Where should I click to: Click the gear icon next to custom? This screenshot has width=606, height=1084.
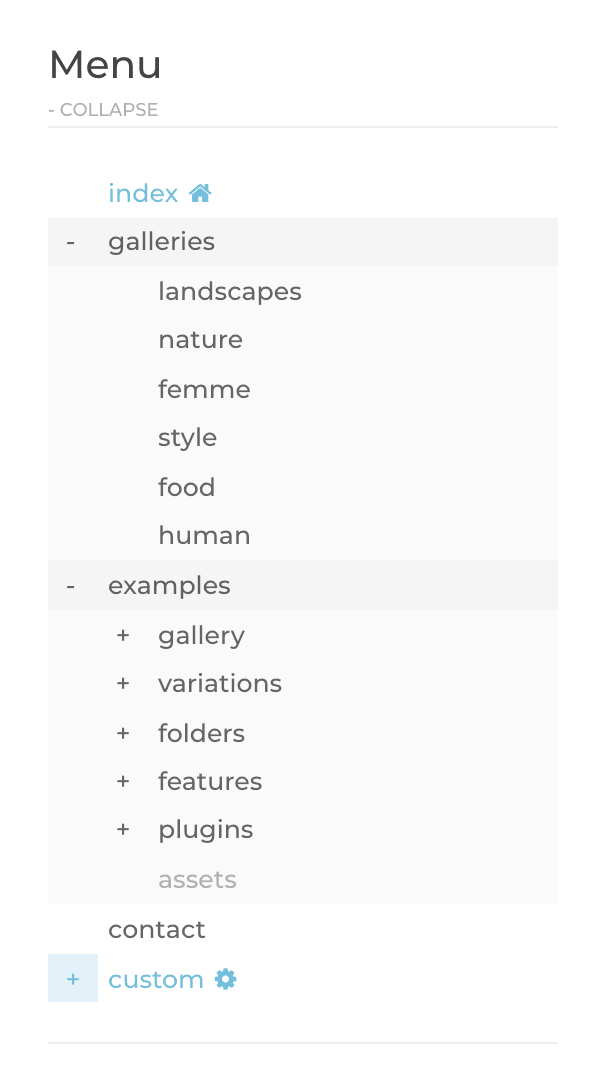click(x=226, y=979)
